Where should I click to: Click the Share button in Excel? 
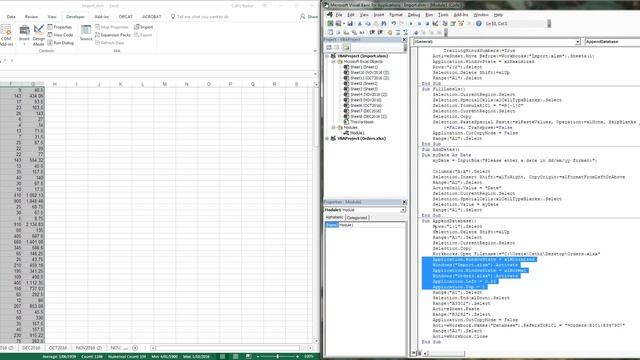pos(309,17)
